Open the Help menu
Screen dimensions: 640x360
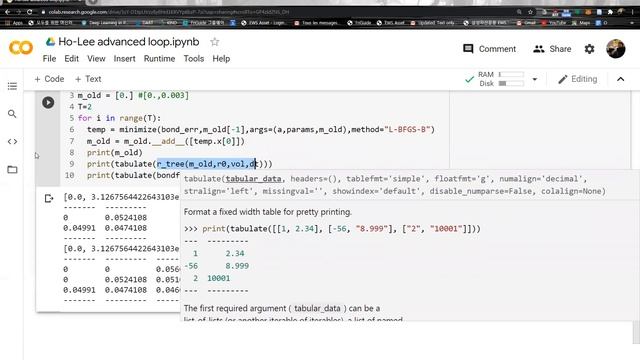coord(221,59)
